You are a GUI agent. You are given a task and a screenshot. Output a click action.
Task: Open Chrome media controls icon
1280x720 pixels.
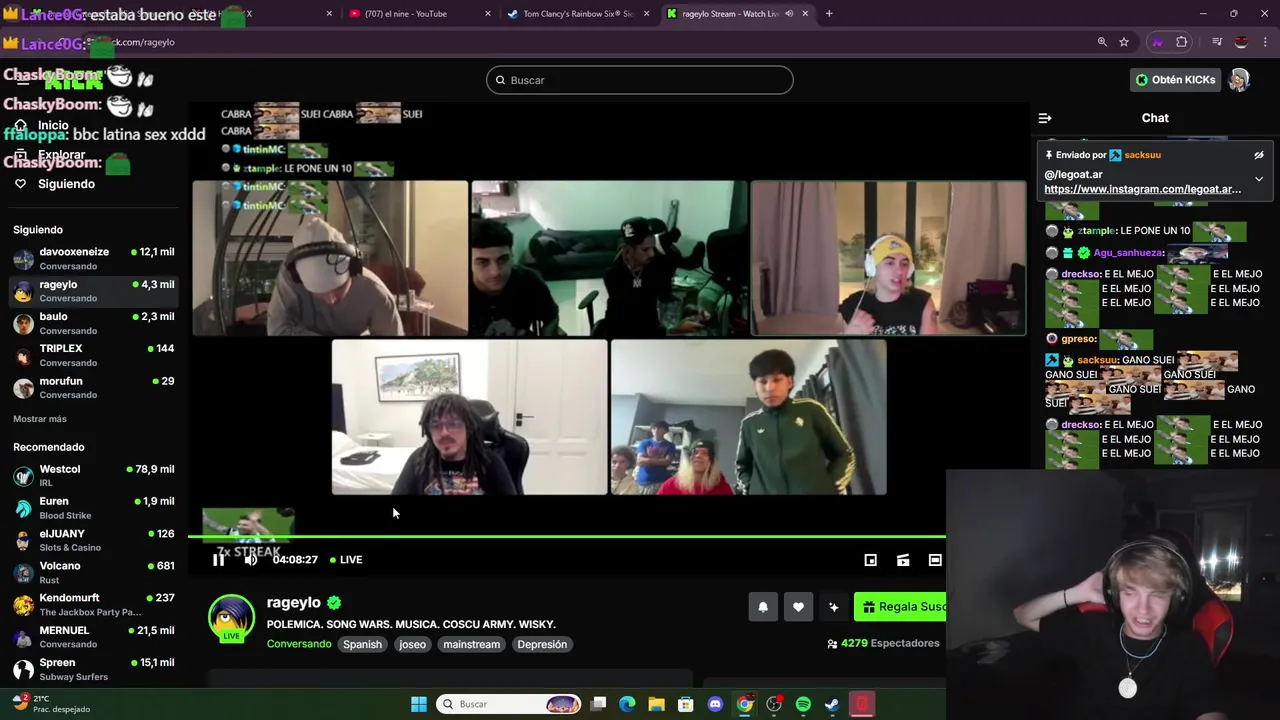coord(1217,42)
